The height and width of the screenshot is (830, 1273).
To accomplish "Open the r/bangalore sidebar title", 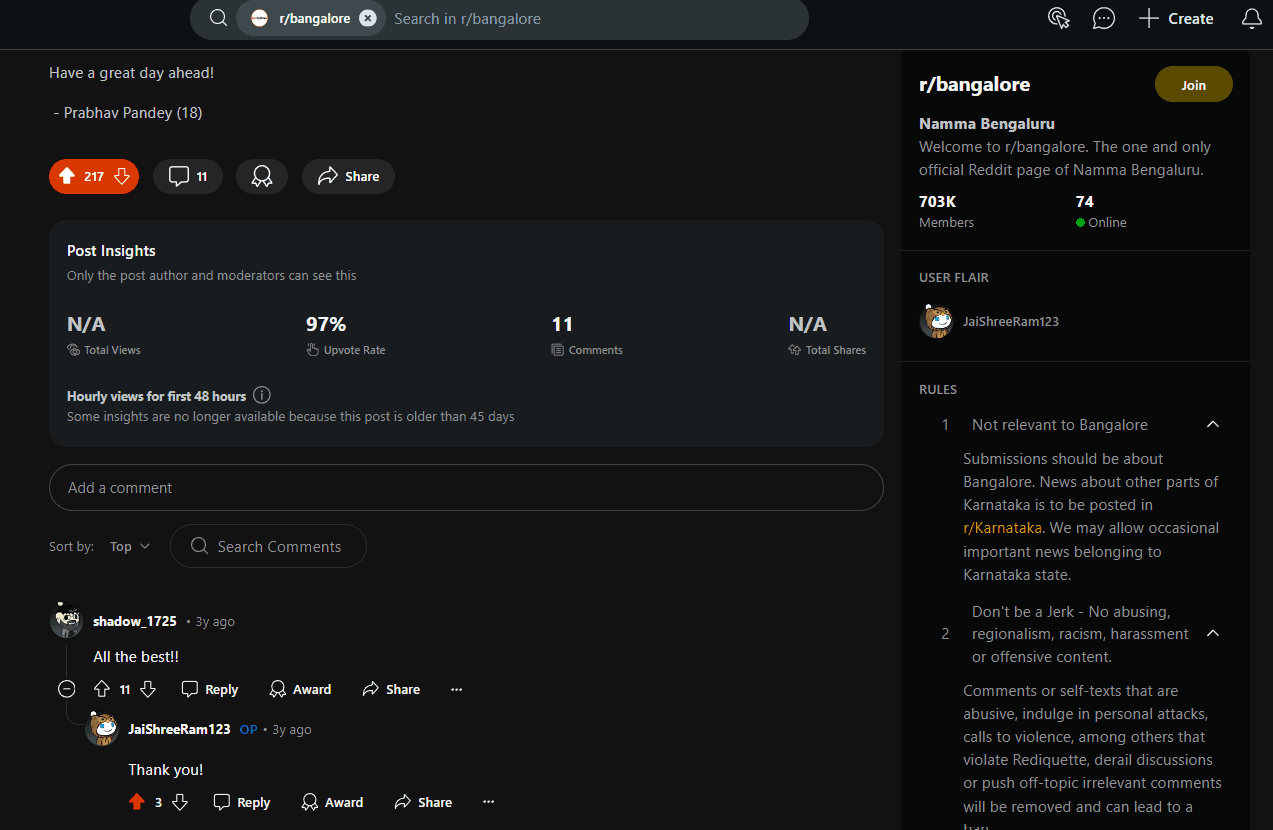I will (975, 85).
